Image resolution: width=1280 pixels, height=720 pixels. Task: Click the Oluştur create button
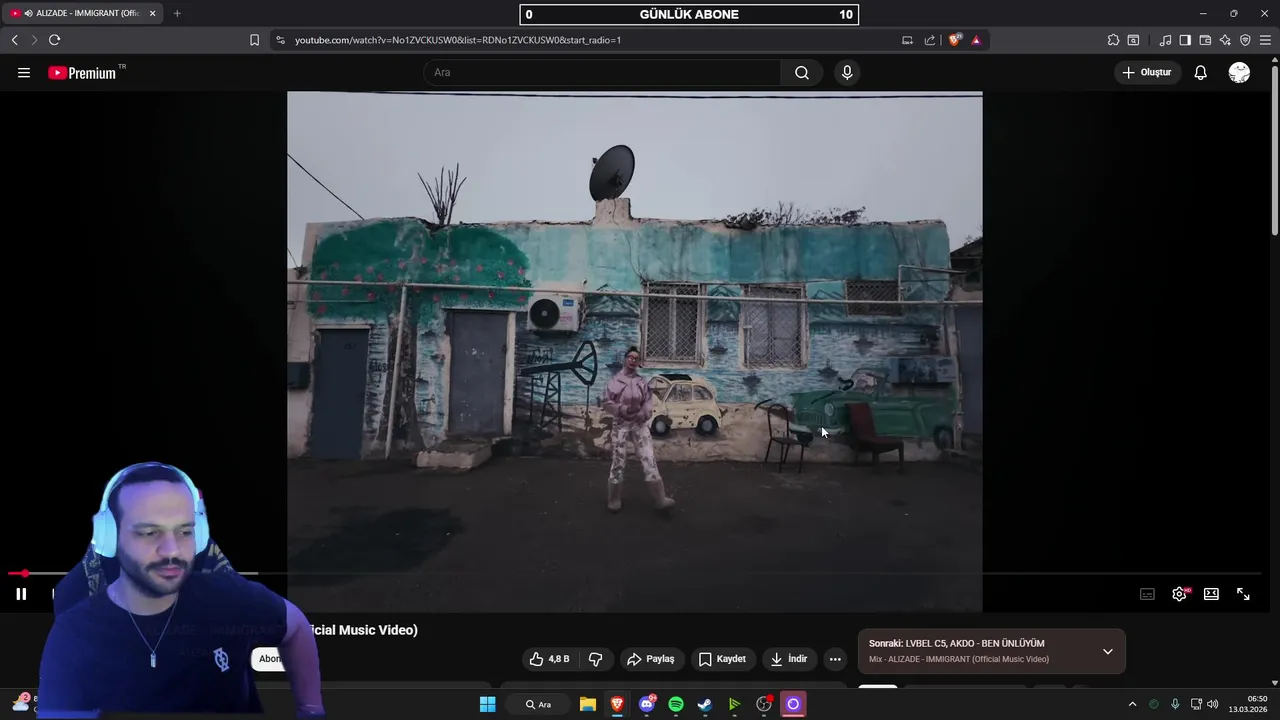pos(1146,73)
